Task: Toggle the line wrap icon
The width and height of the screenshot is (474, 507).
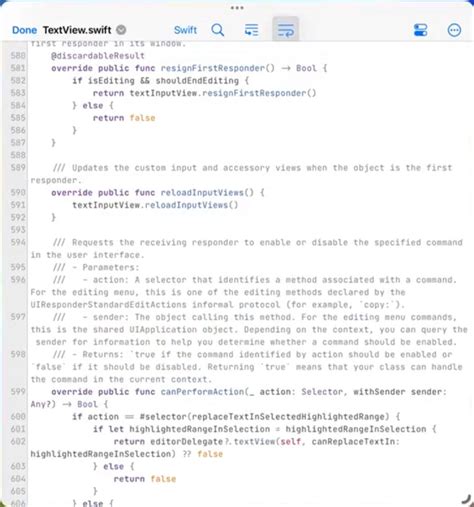Action: tap(285, 30)
